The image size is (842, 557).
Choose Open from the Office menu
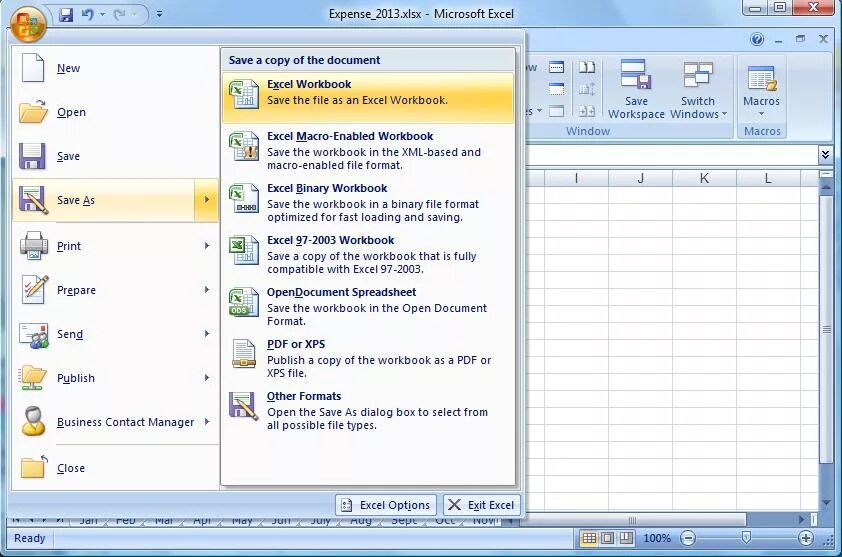click(x=115, y=112)
